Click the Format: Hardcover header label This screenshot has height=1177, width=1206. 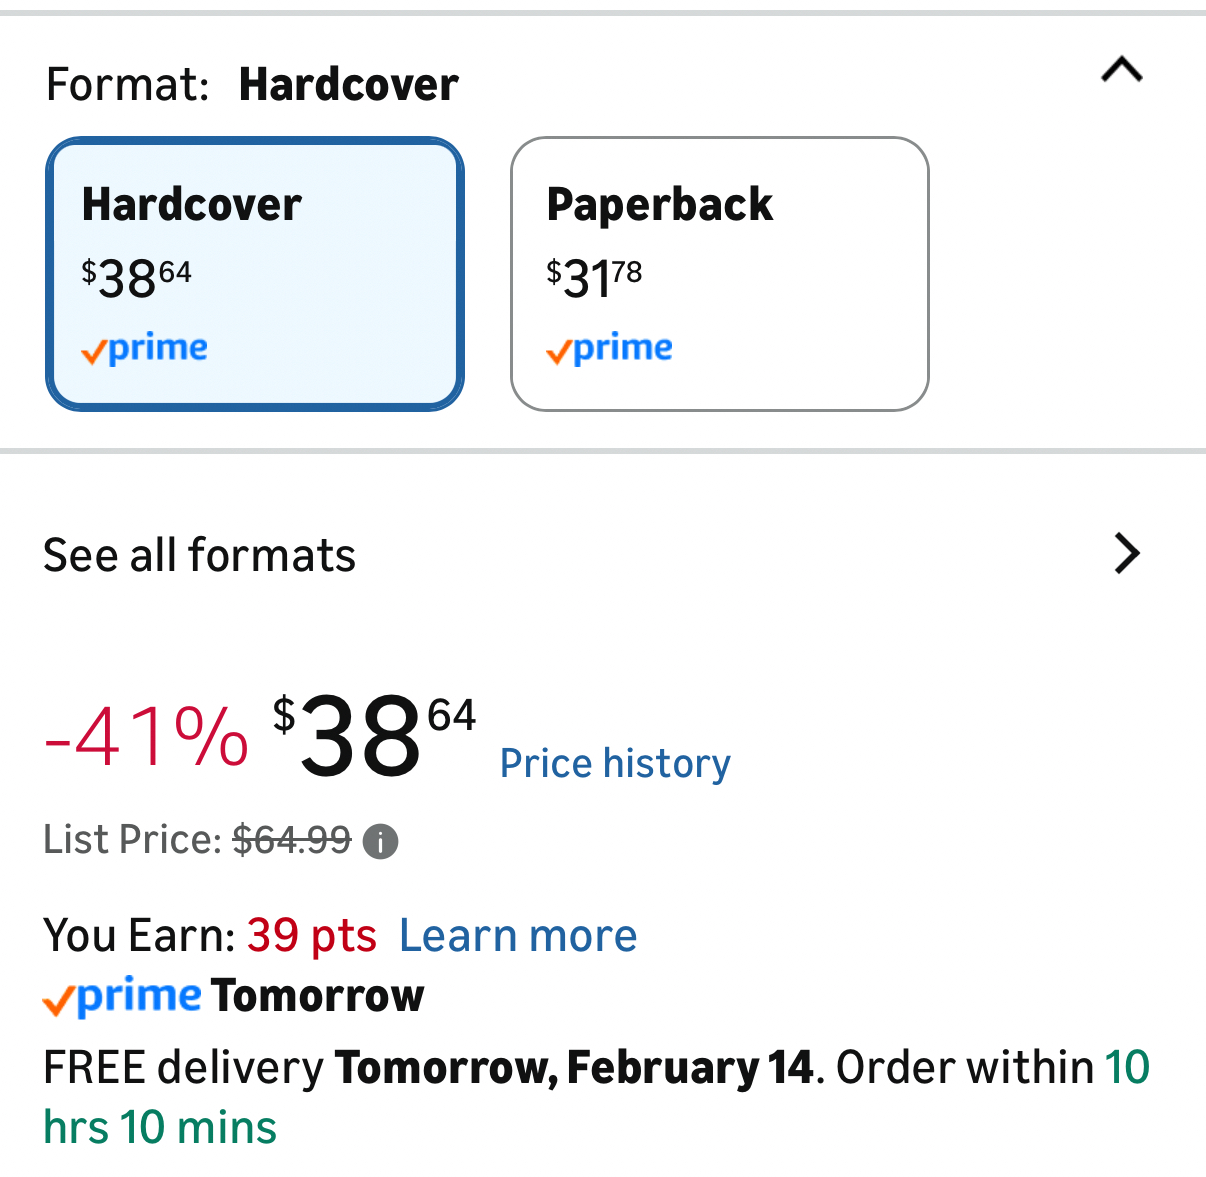pyautogui.click(x=252, y=85)
